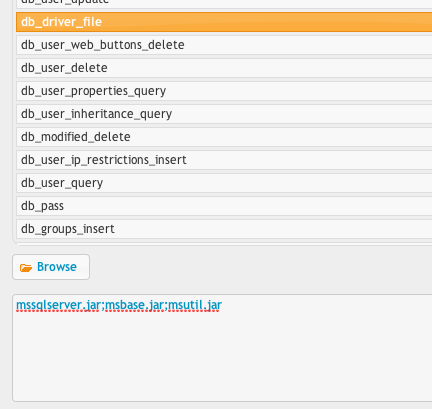Screen dimensions: 432x409
Task: Pick db_user_inheritance_query in the list
Action: (x=224, y=114)
